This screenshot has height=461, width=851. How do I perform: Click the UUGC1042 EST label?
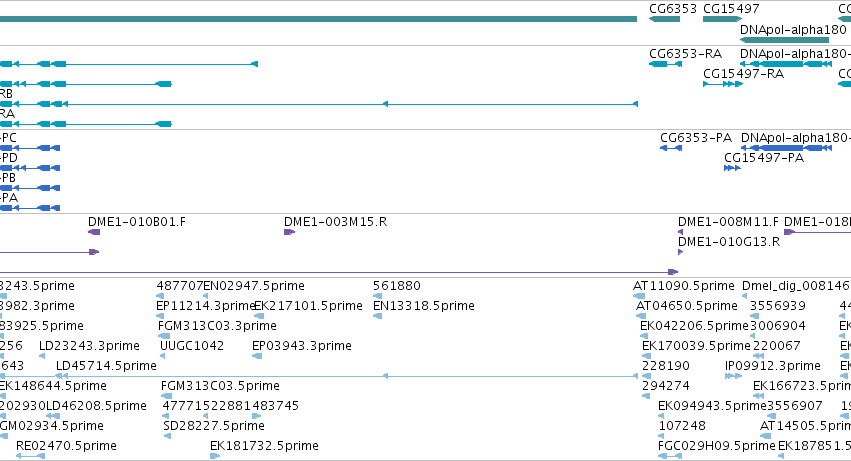tap(192, 346)
